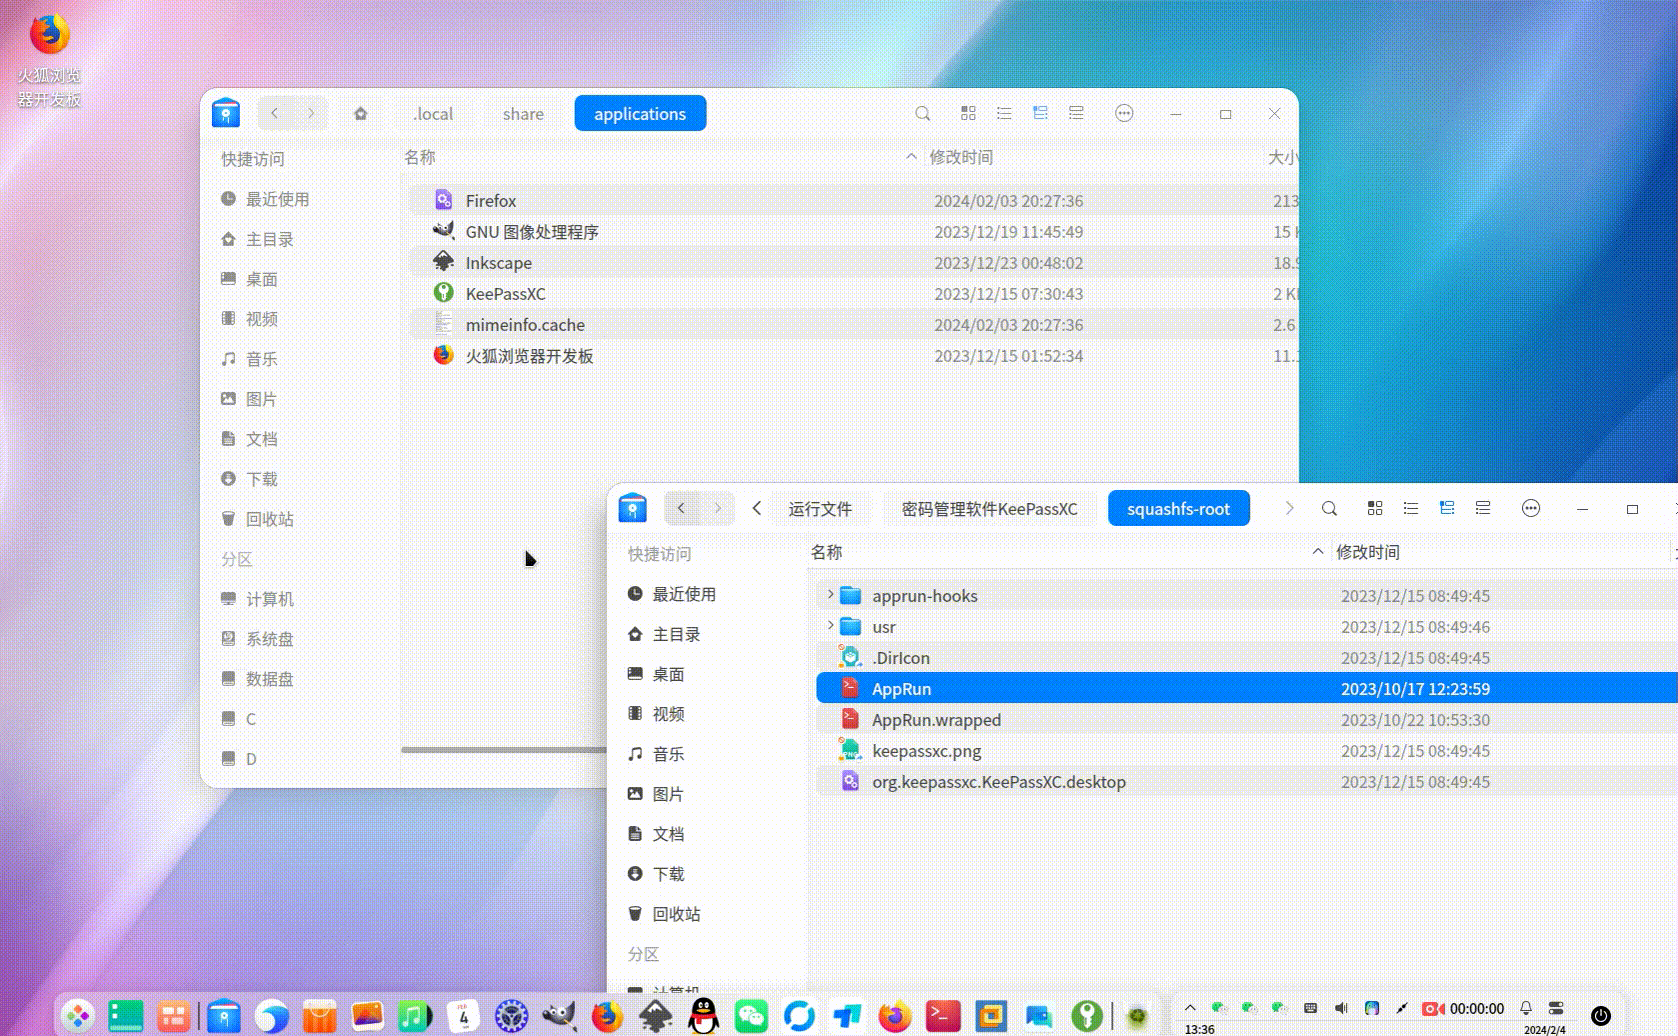Sort by 修改时间 column in applications window
Viewport: 1678px width, 1036px height.
tap(960, 157)
